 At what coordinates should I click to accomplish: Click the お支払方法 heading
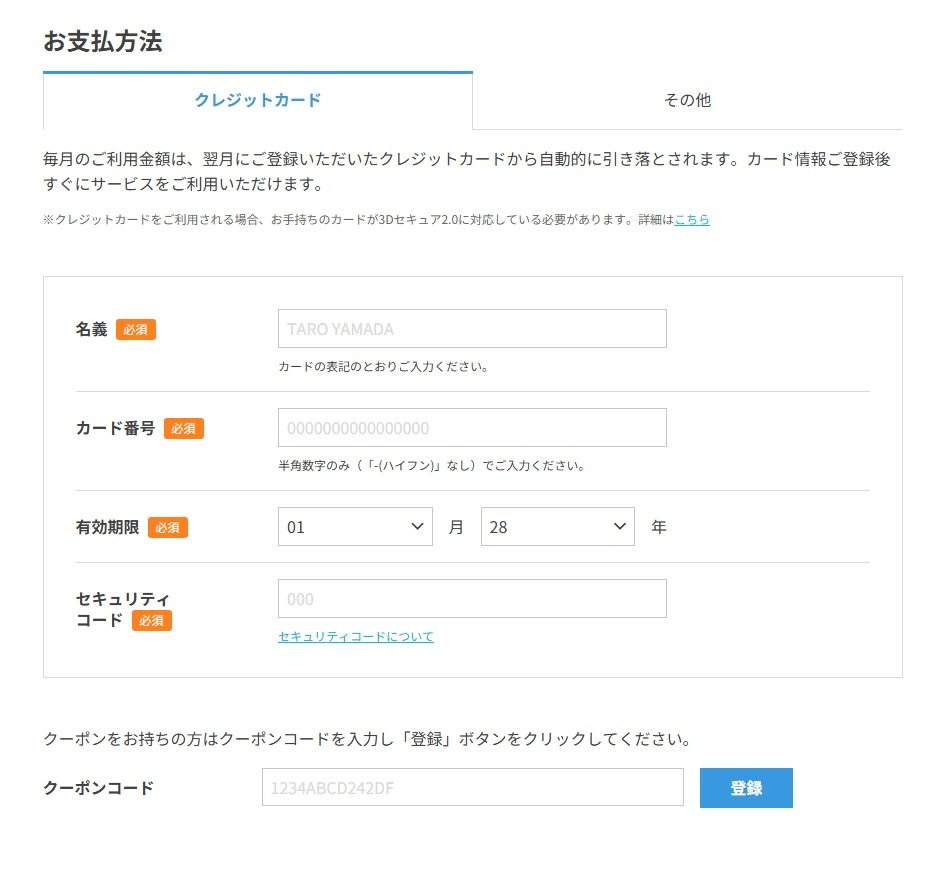(103, 41)
